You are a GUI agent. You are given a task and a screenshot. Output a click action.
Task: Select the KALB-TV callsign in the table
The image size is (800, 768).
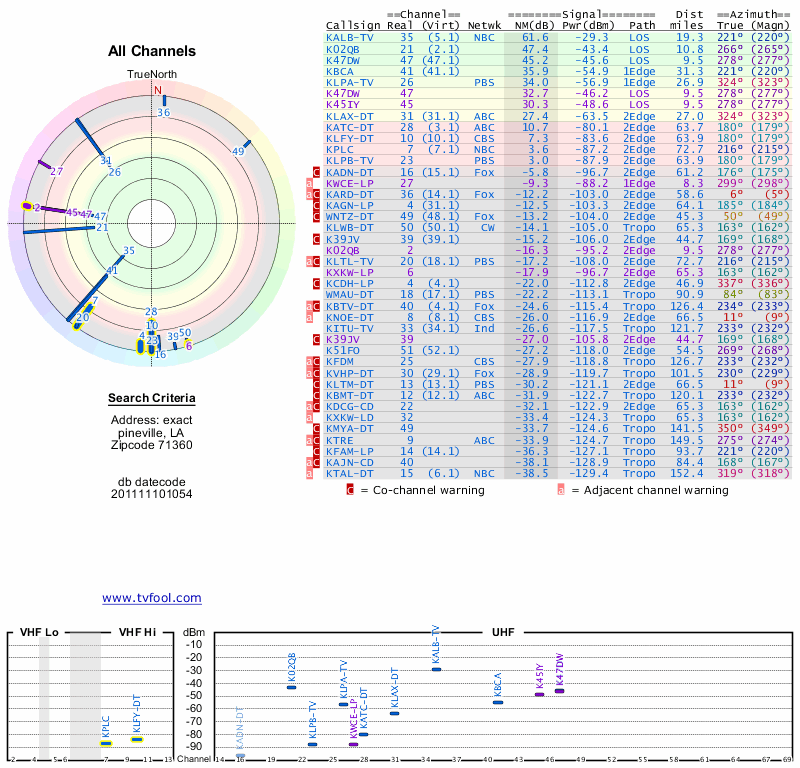350,37
